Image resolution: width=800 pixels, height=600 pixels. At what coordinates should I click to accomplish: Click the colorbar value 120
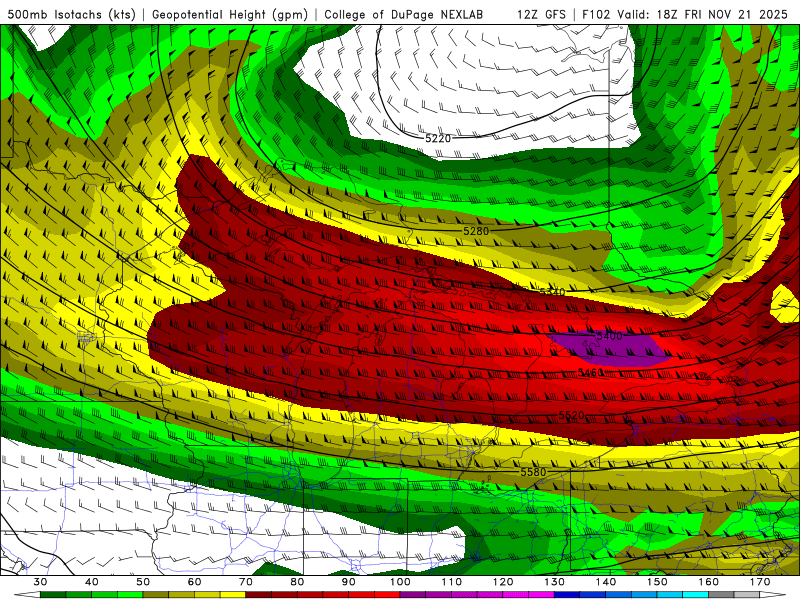503,582
